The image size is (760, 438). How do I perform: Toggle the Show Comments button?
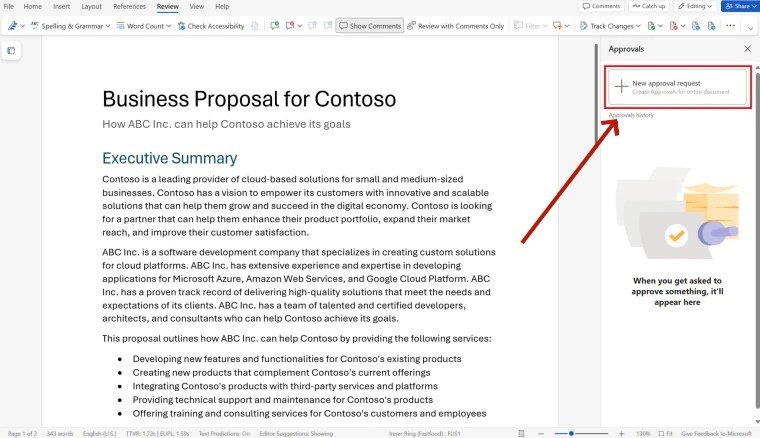(x=370, y=26)
